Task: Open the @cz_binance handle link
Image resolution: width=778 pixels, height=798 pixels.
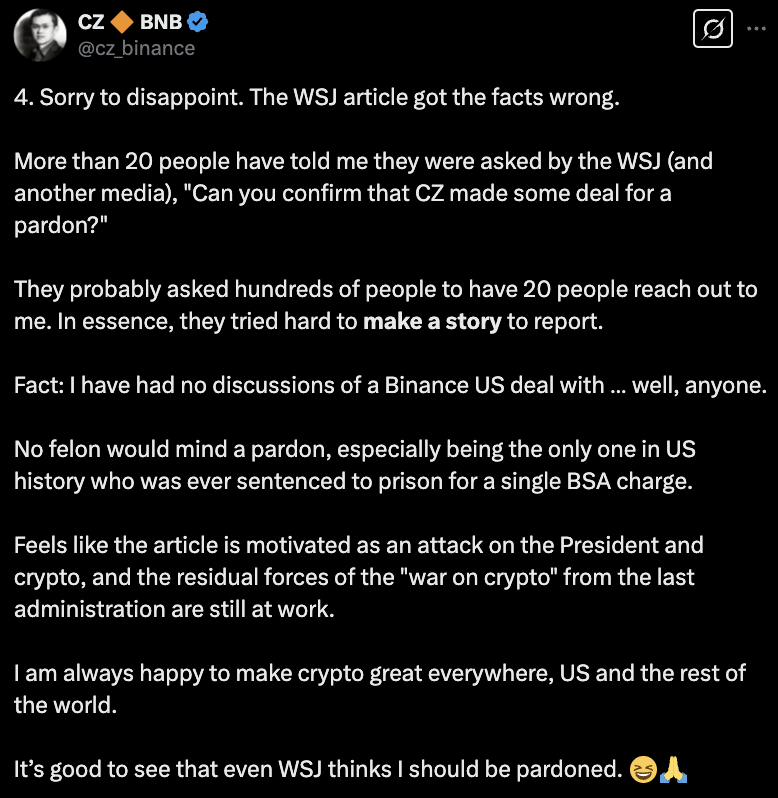Action: pos(136,47)
